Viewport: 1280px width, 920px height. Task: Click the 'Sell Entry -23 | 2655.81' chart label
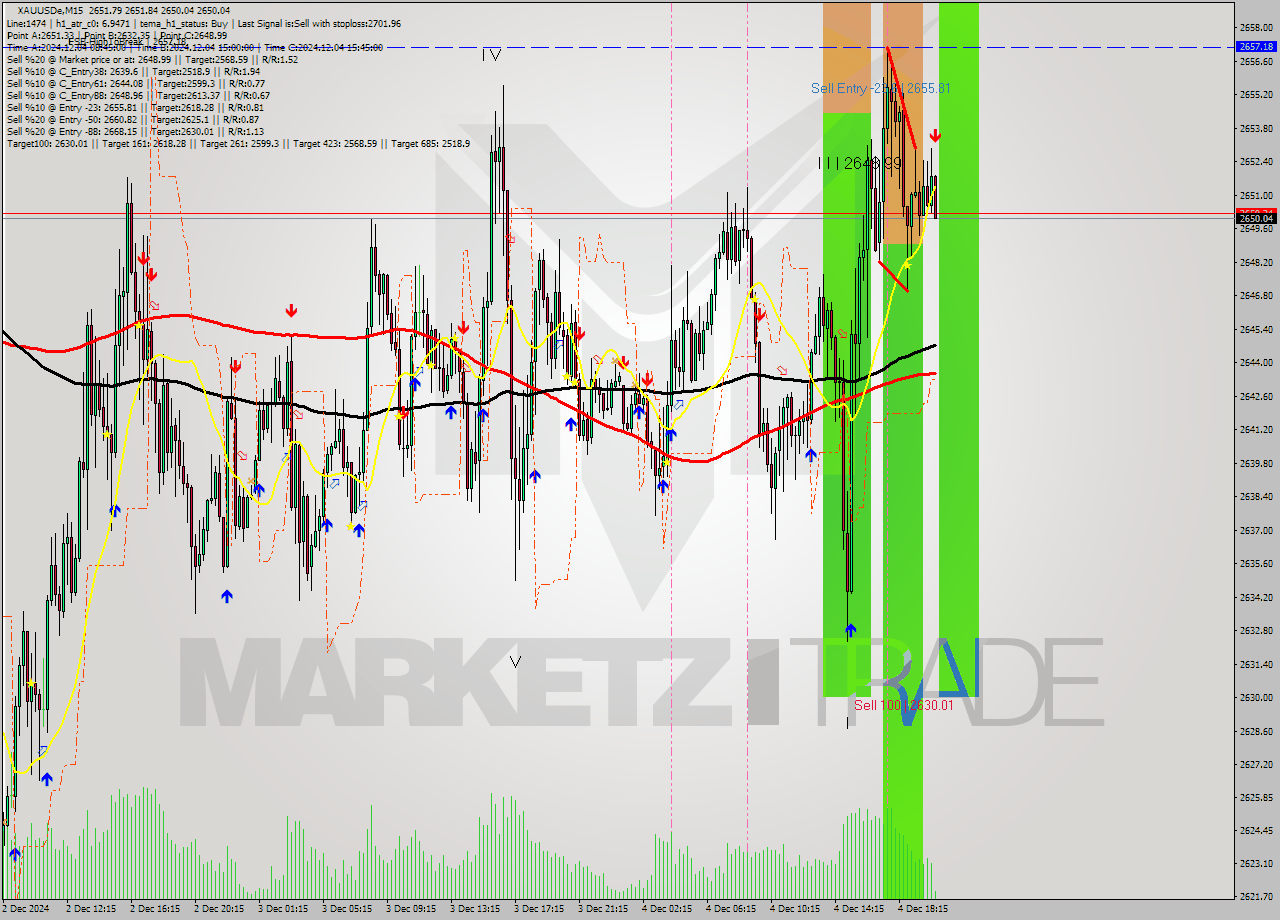coord(881,88)
